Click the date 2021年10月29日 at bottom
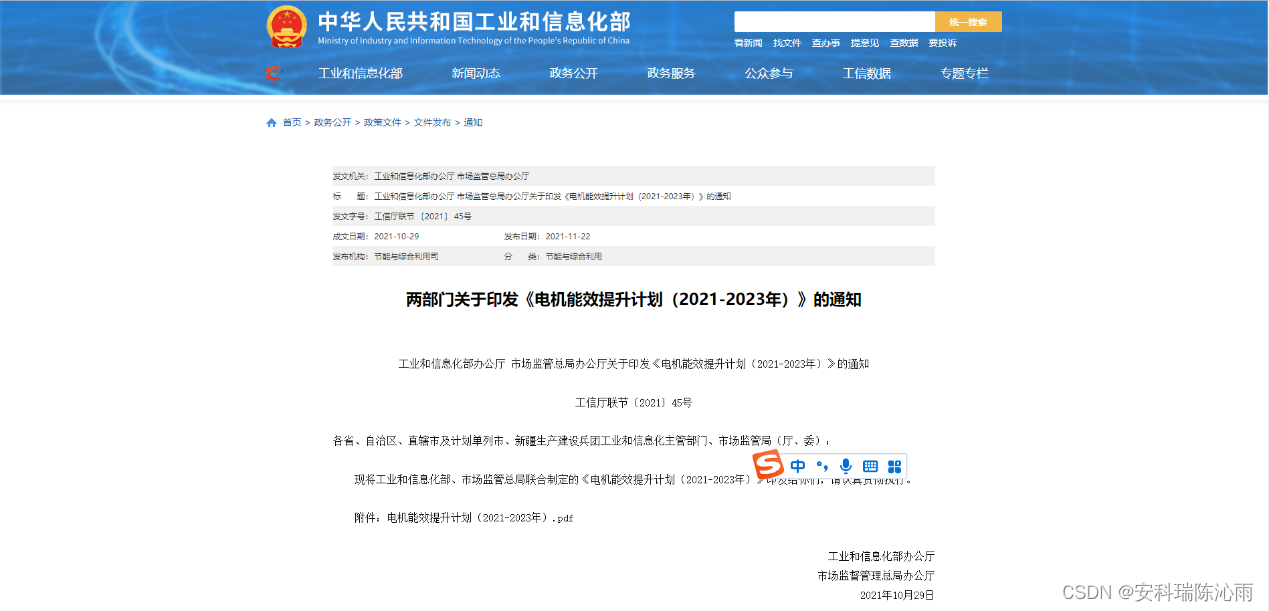This screenshot has height=611, width=1269. click(x=897, y=595)
